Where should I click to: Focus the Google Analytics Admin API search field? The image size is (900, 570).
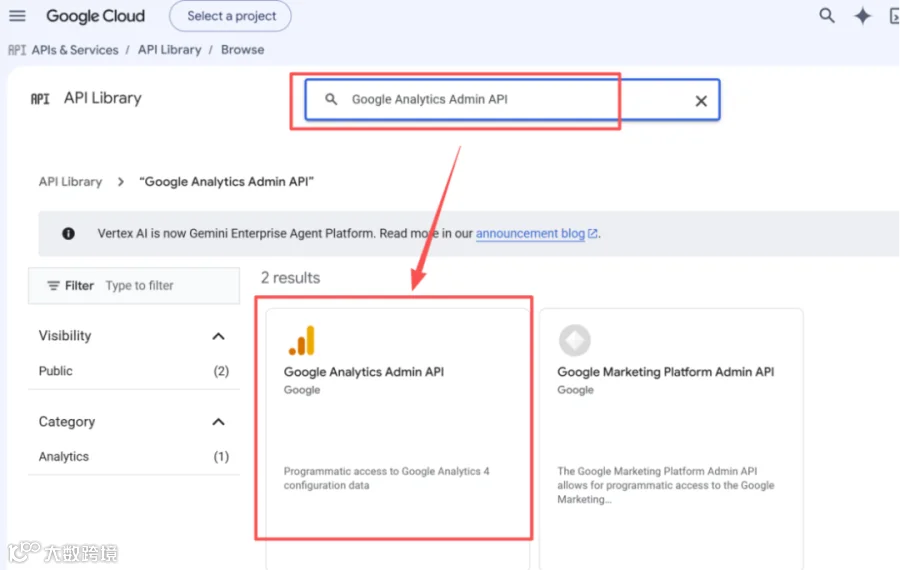pos(512,99)
